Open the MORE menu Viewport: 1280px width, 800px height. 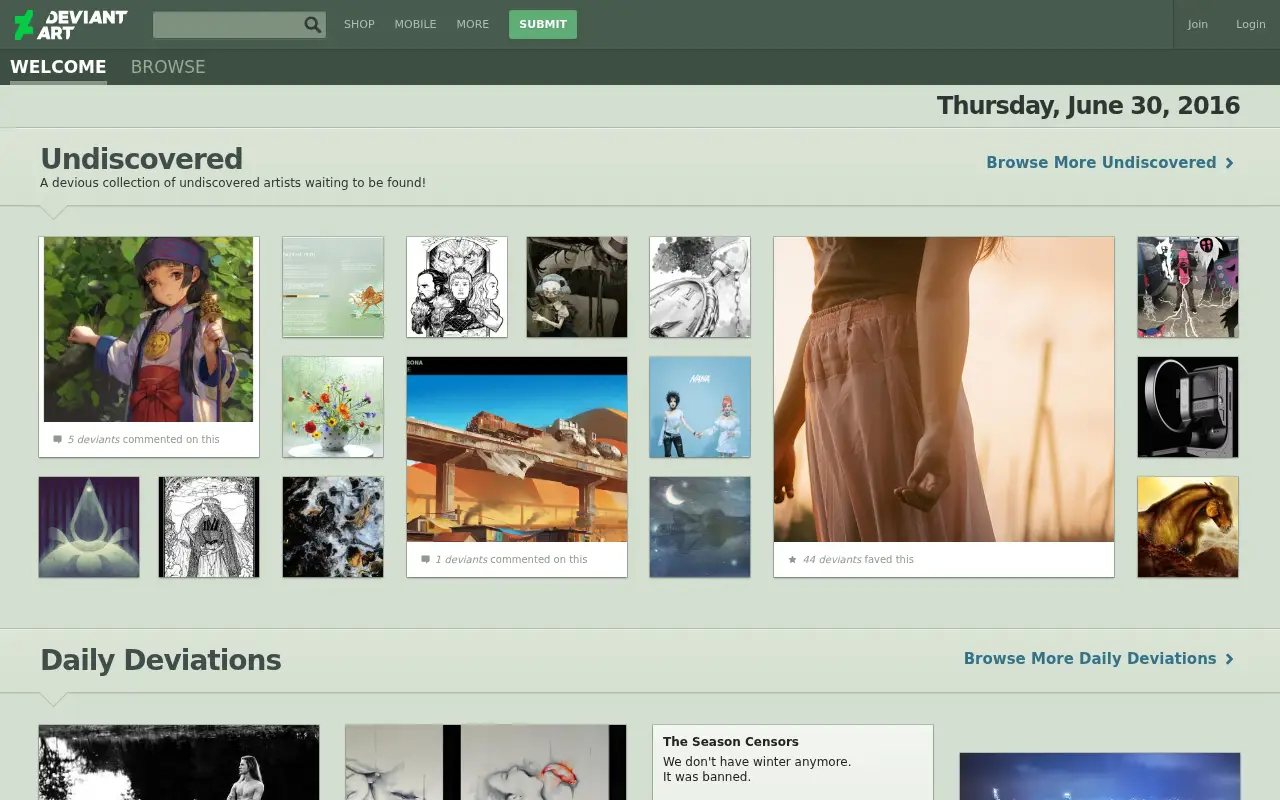(x=473, y=24)
